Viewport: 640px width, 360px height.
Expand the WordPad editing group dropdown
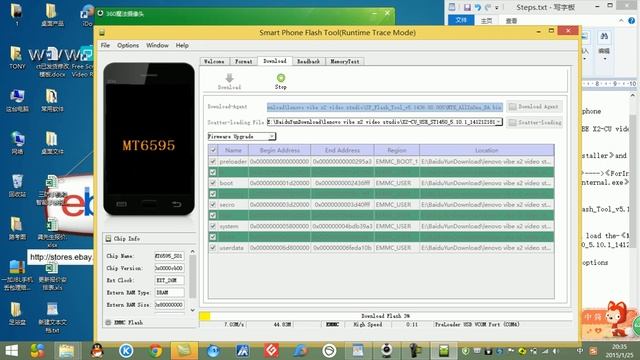point(604,59)
